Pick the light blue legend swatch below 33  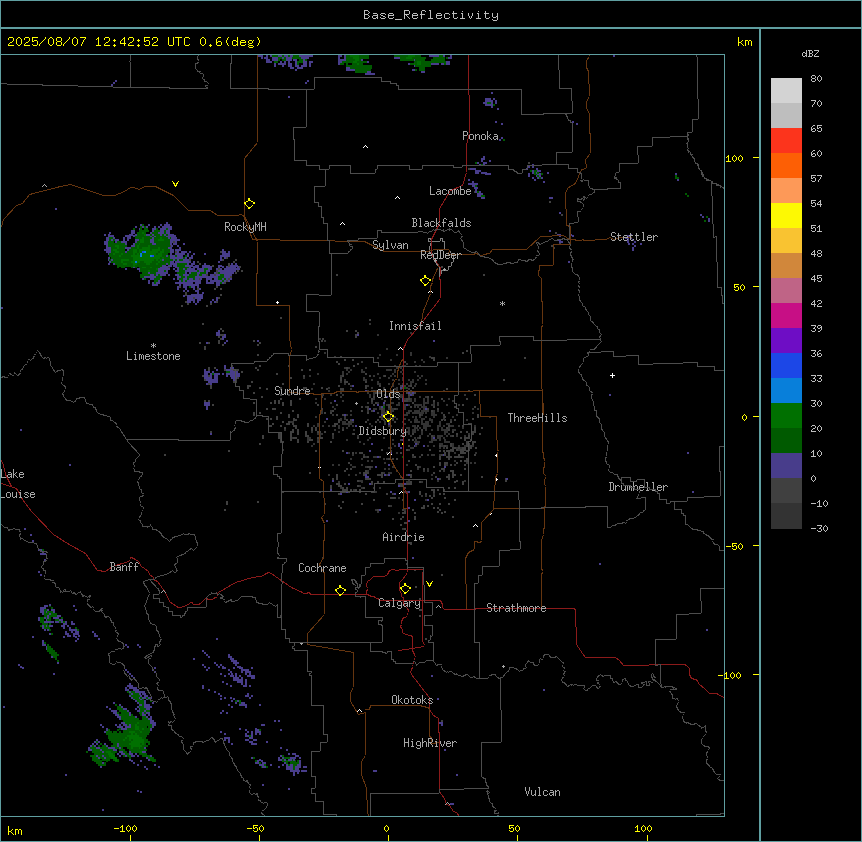[x=786, y=391]
